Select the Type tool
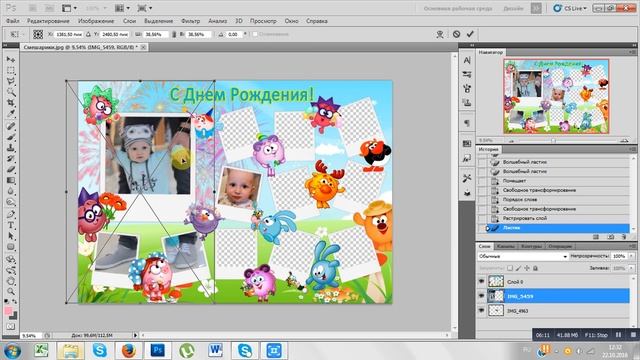 [x=11, y=225]
